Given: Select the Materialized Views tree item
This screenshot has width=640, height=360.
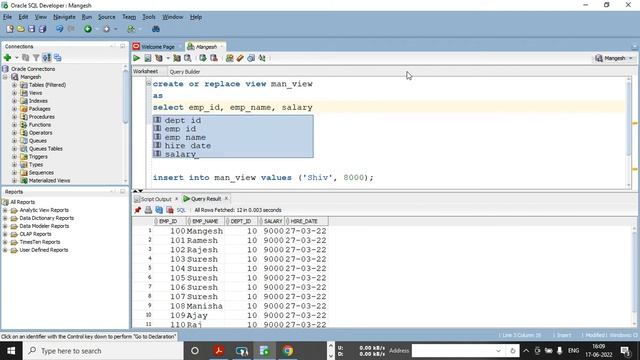Looking at the screenshot, I should pos(49,181).
